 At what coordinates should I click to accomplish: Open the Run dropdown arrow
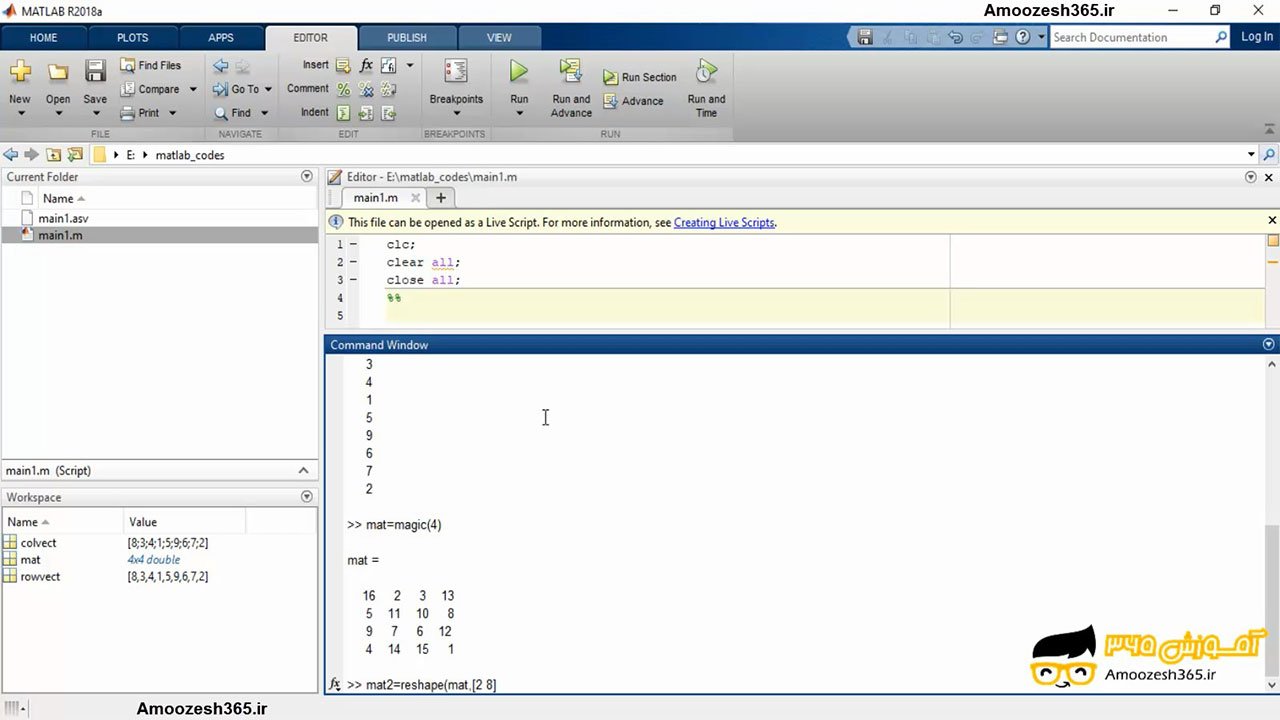(519, 113)
